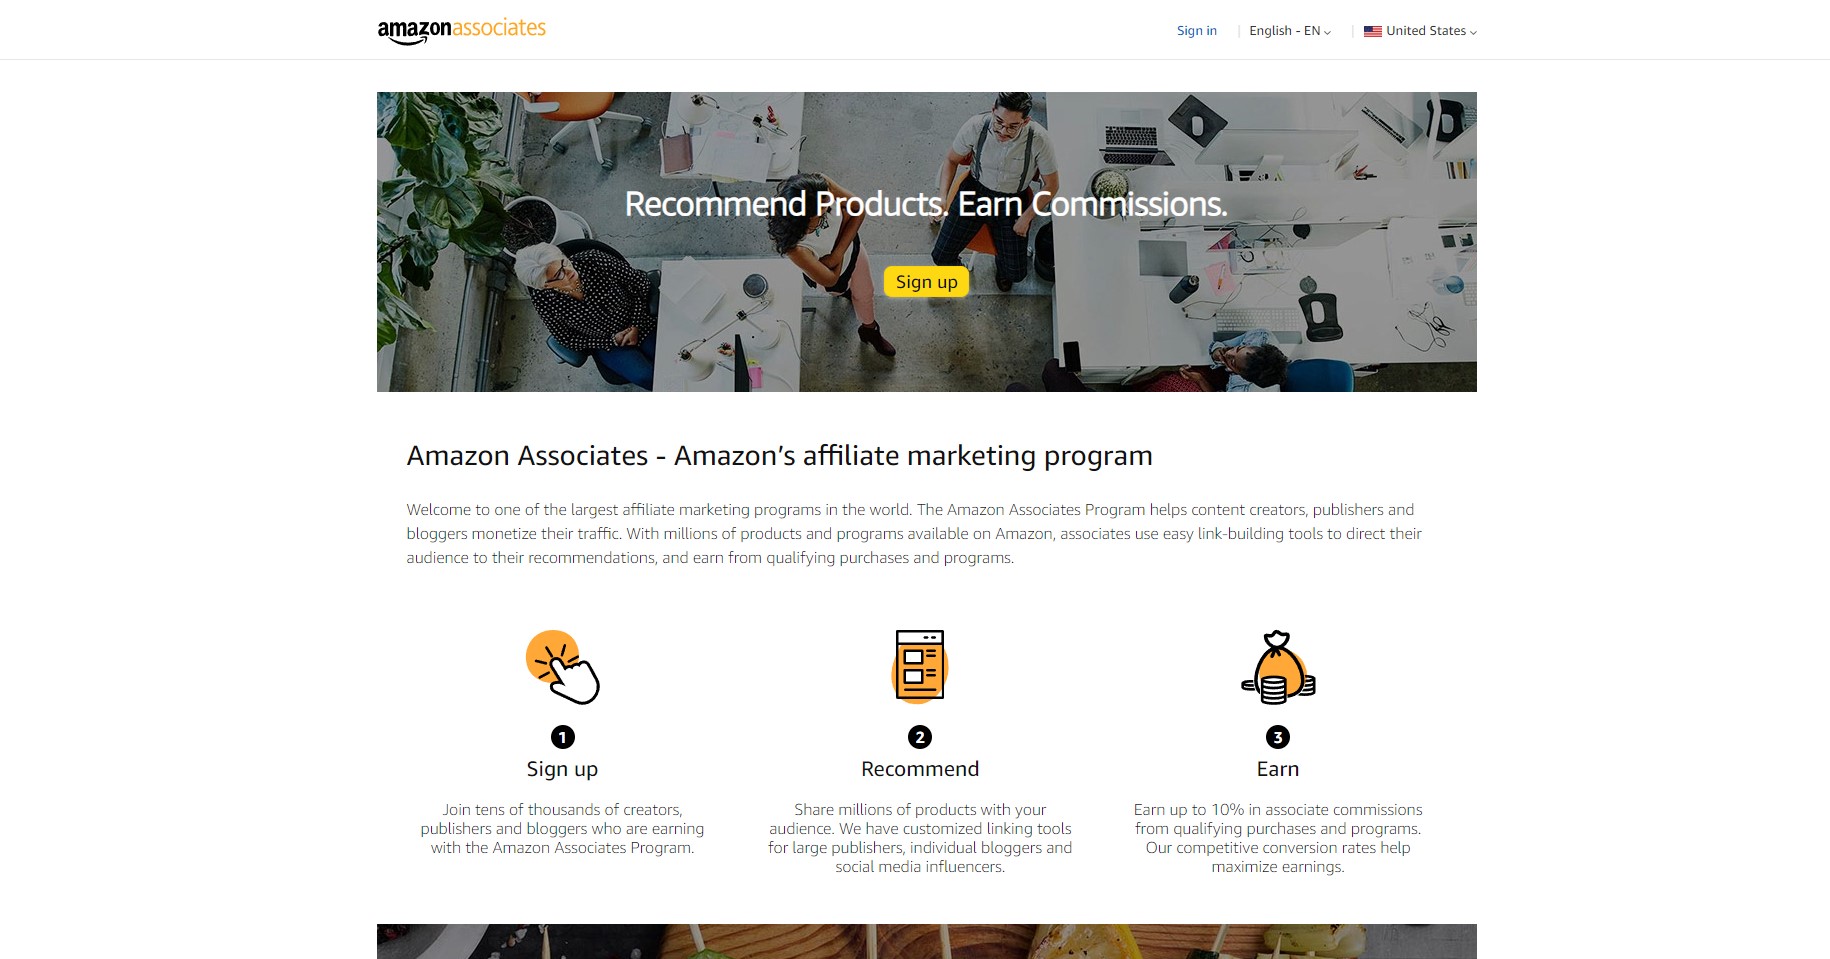
Task: Click the United States flag icon
Action: (1373, 31)
